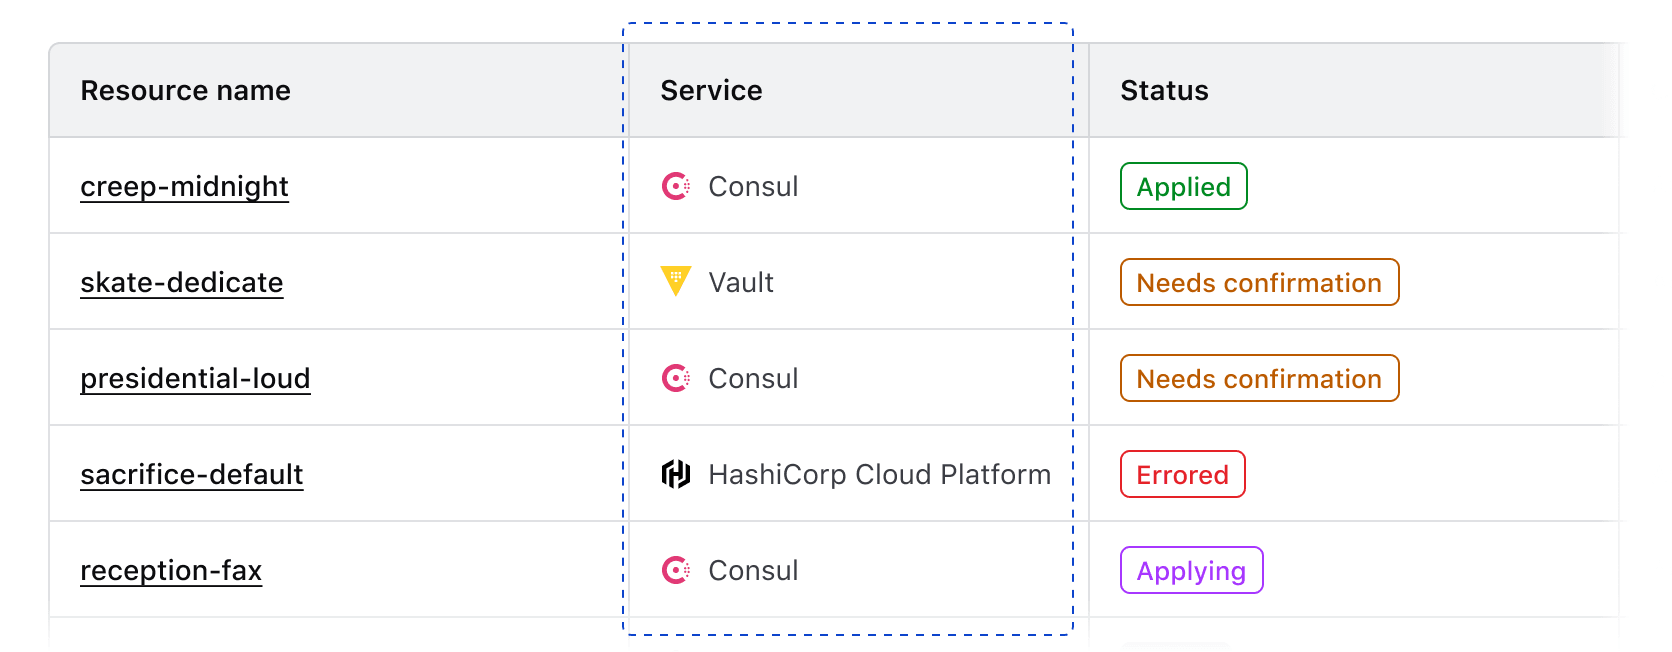Click Needs confirmation badge for skate-dedicate
Viewport: 1672px width, 652px height.
click(x=1259, y=283)
